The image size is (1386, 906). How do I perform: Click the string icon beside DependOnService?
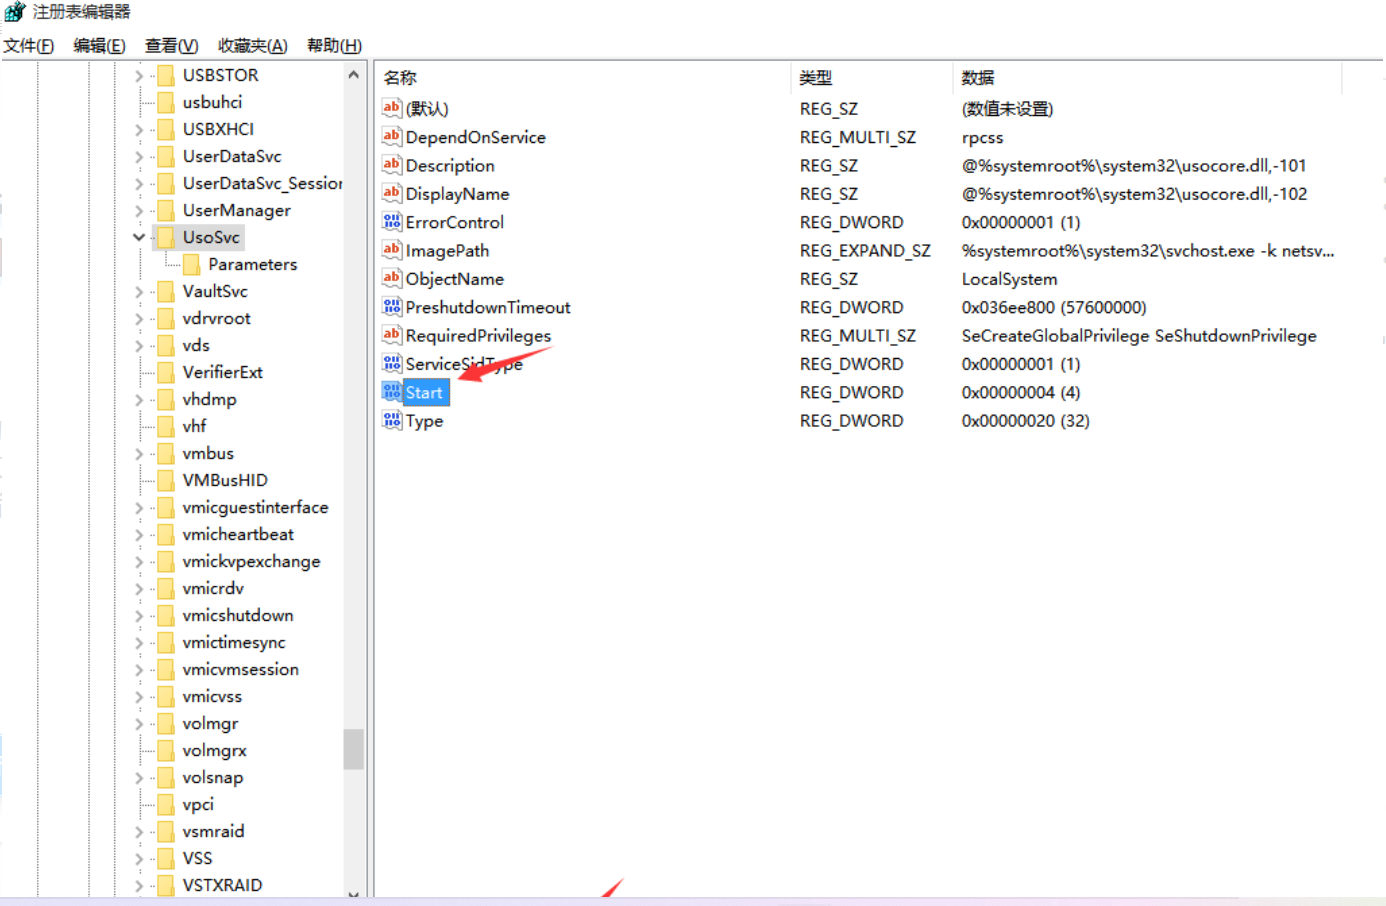[391, 137]
